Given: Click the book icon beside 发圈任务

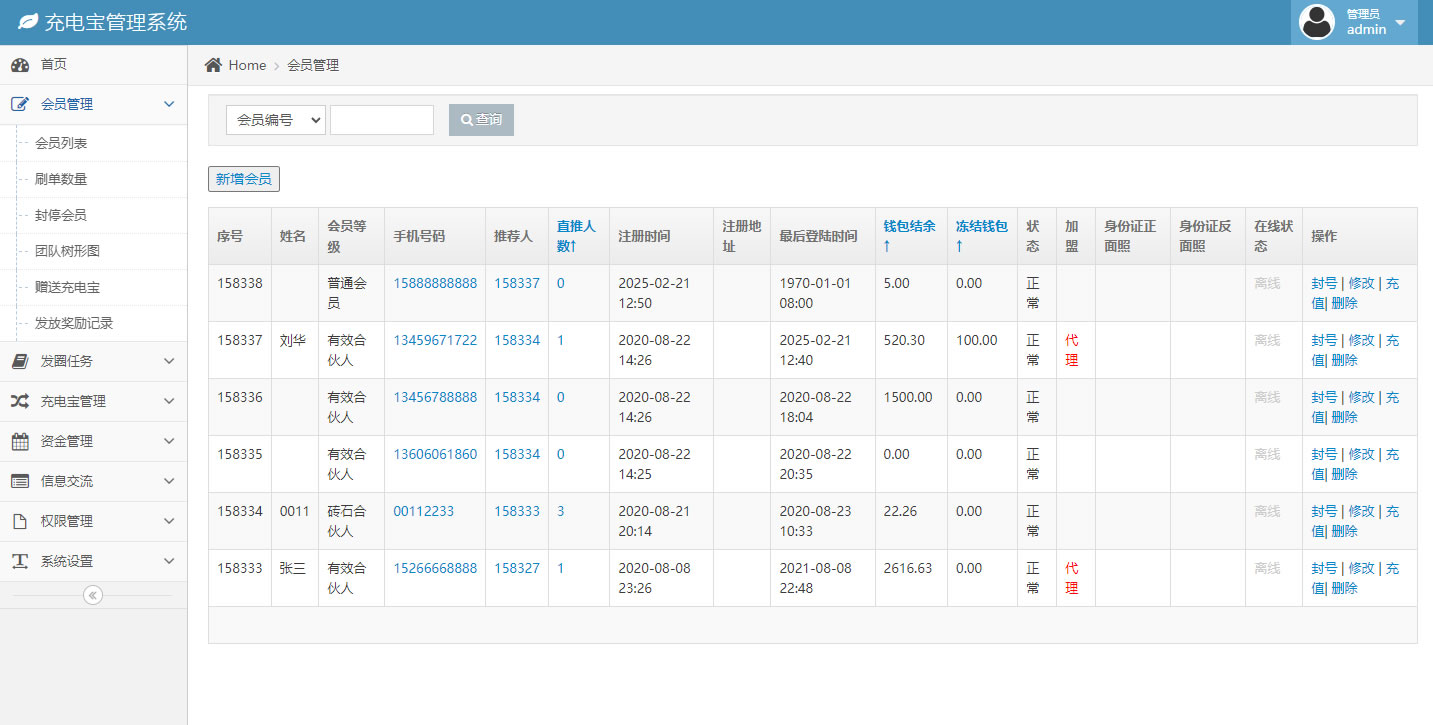Looking at the screenshot, I should pyautogui.click(x=20, y=361).
